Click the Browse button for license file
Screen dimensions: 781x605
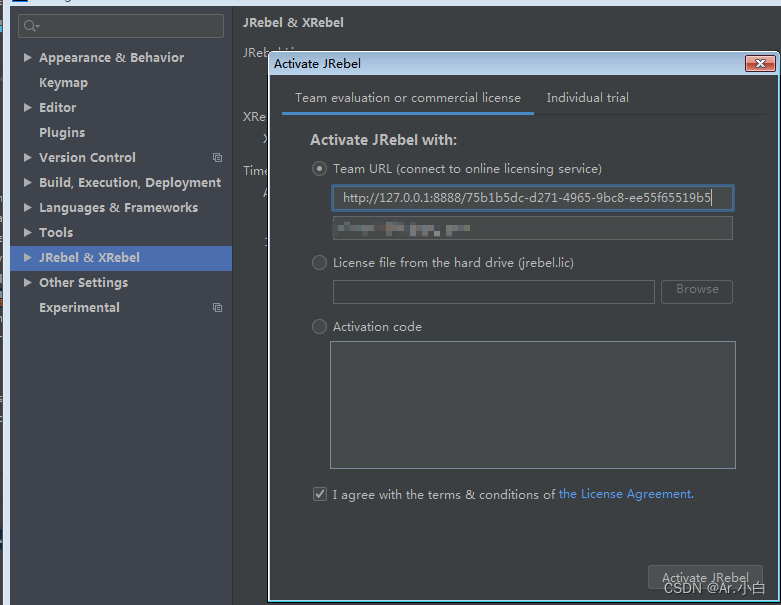click(697, 291)
